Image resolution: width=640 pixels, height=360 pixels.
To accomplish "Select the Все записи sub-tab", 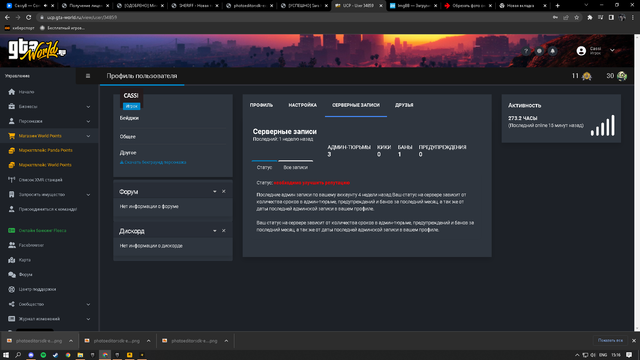I will [x=296, y=167].
